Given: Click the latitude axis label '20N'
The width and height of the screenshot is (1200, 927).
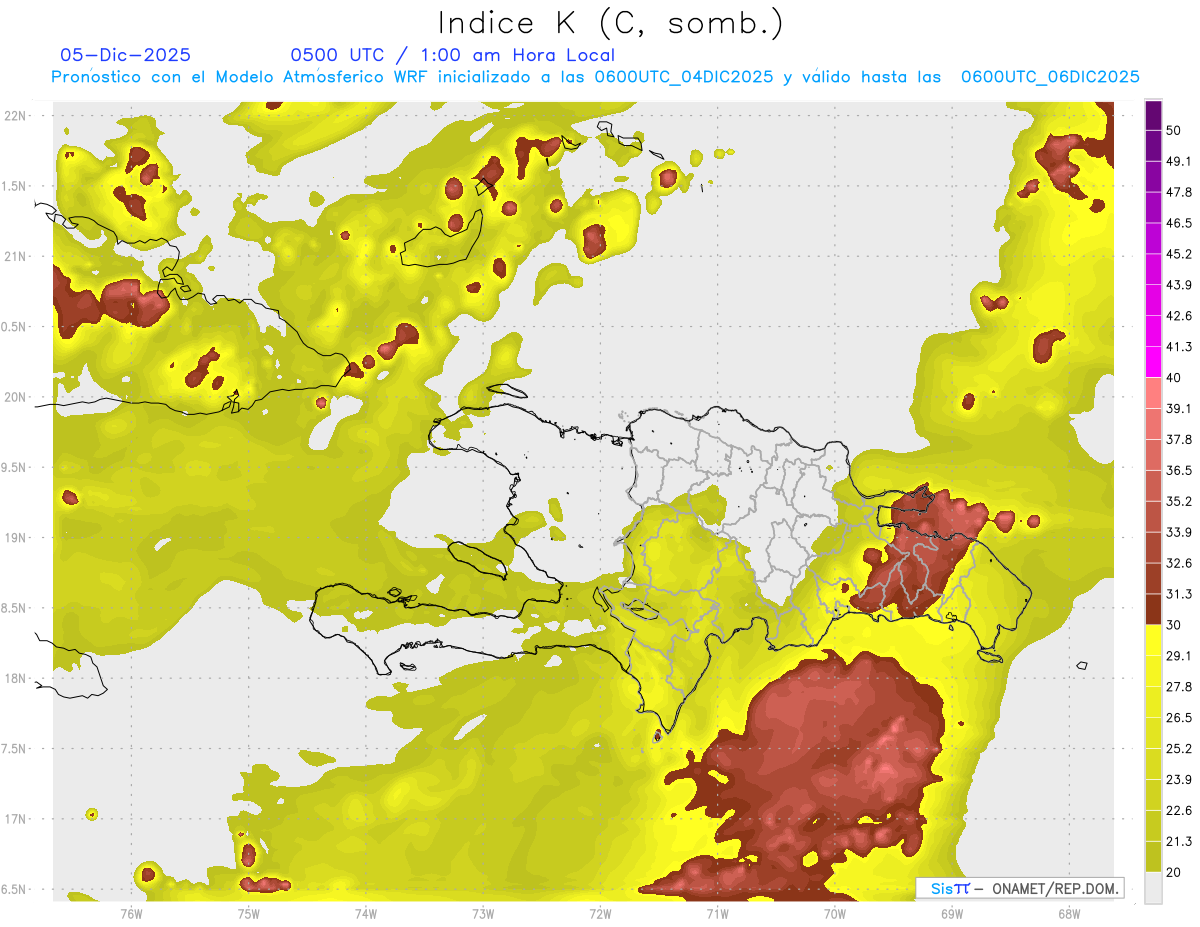Looking at the screenshot, I should (15, 397).
